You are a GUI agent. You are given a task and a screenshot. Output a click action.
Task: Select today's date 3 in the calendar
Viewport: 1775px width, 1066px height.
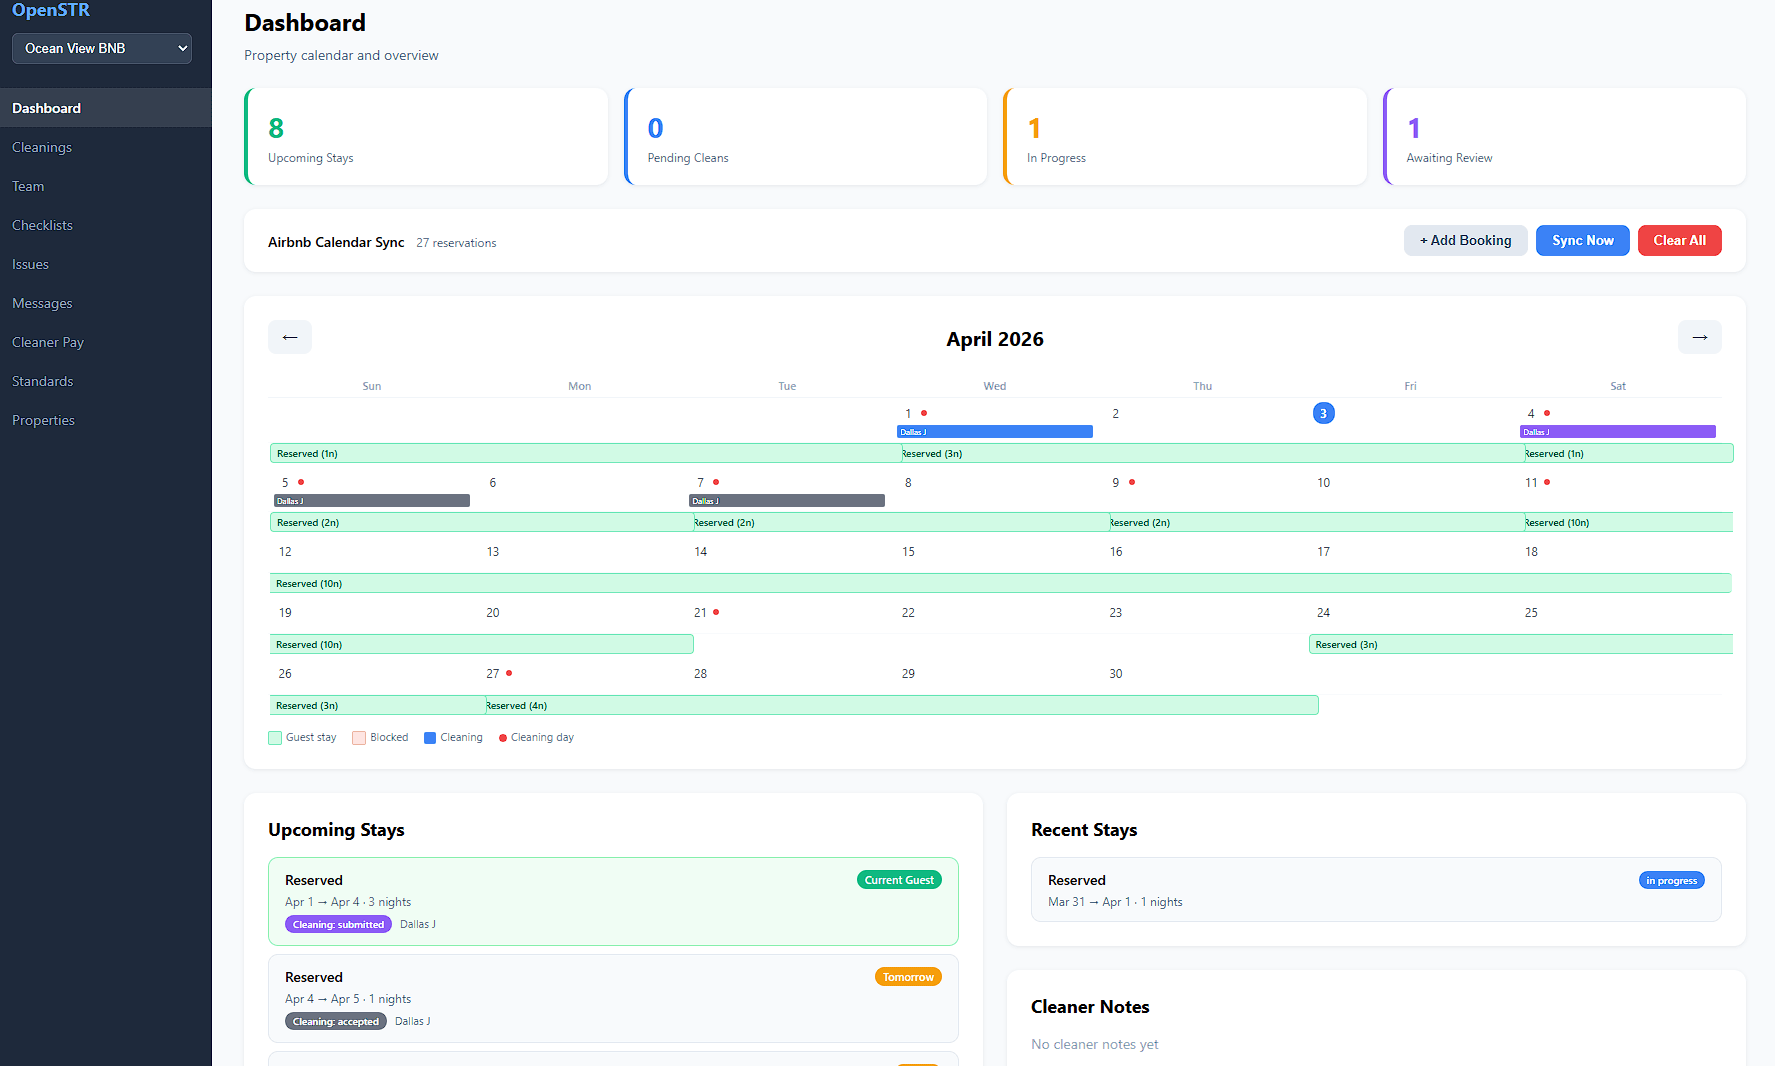click(1323, 413)
